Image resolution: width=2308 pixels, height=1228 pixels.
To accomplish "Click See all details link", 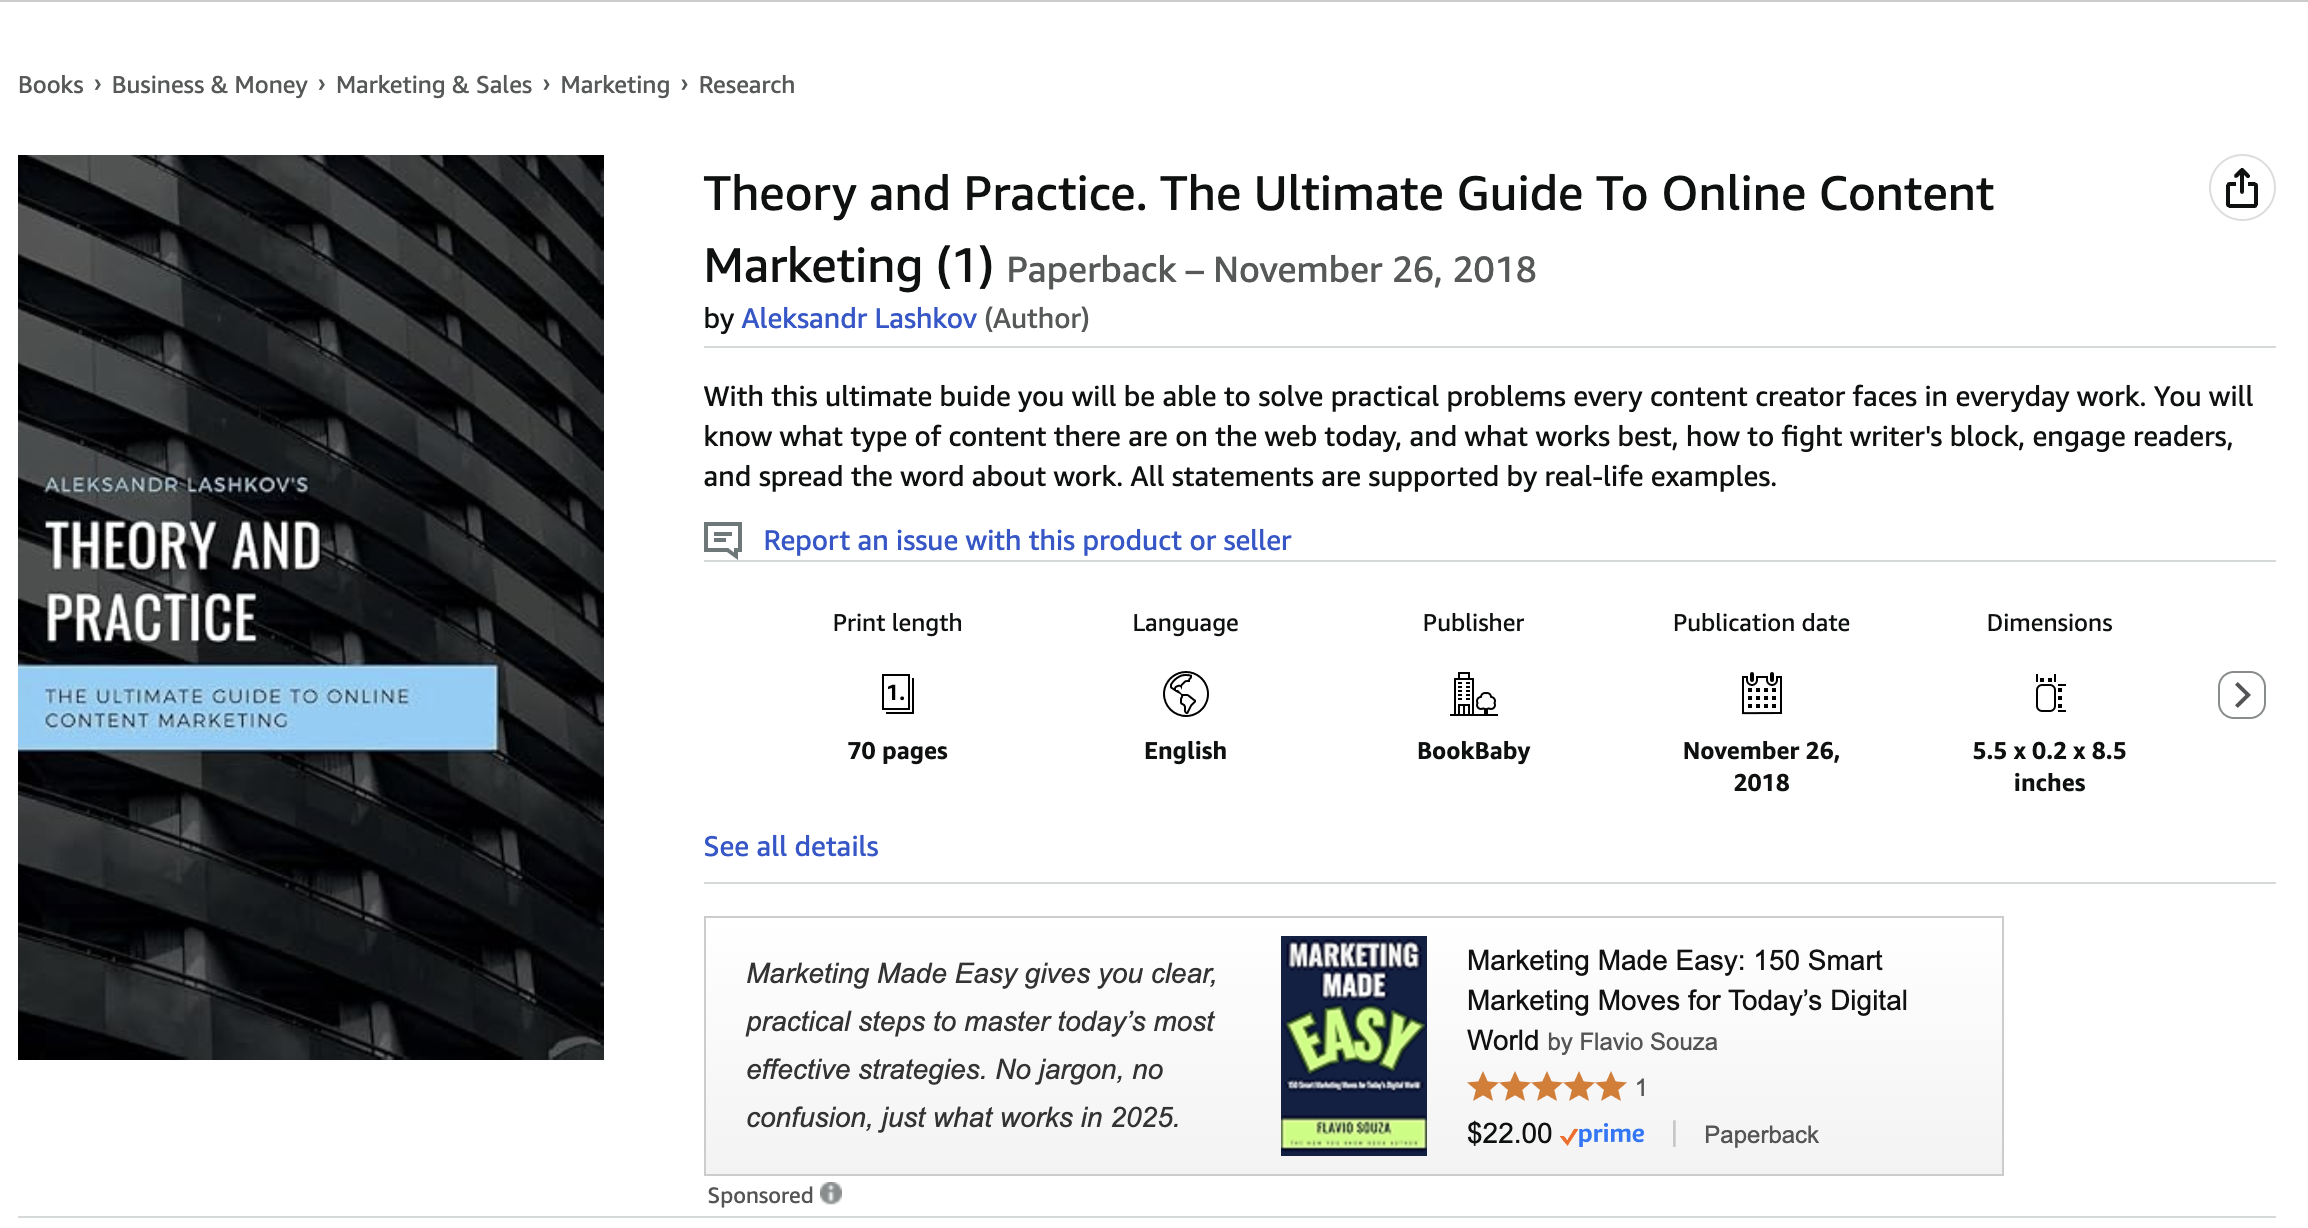I will (x=790, y=846).
